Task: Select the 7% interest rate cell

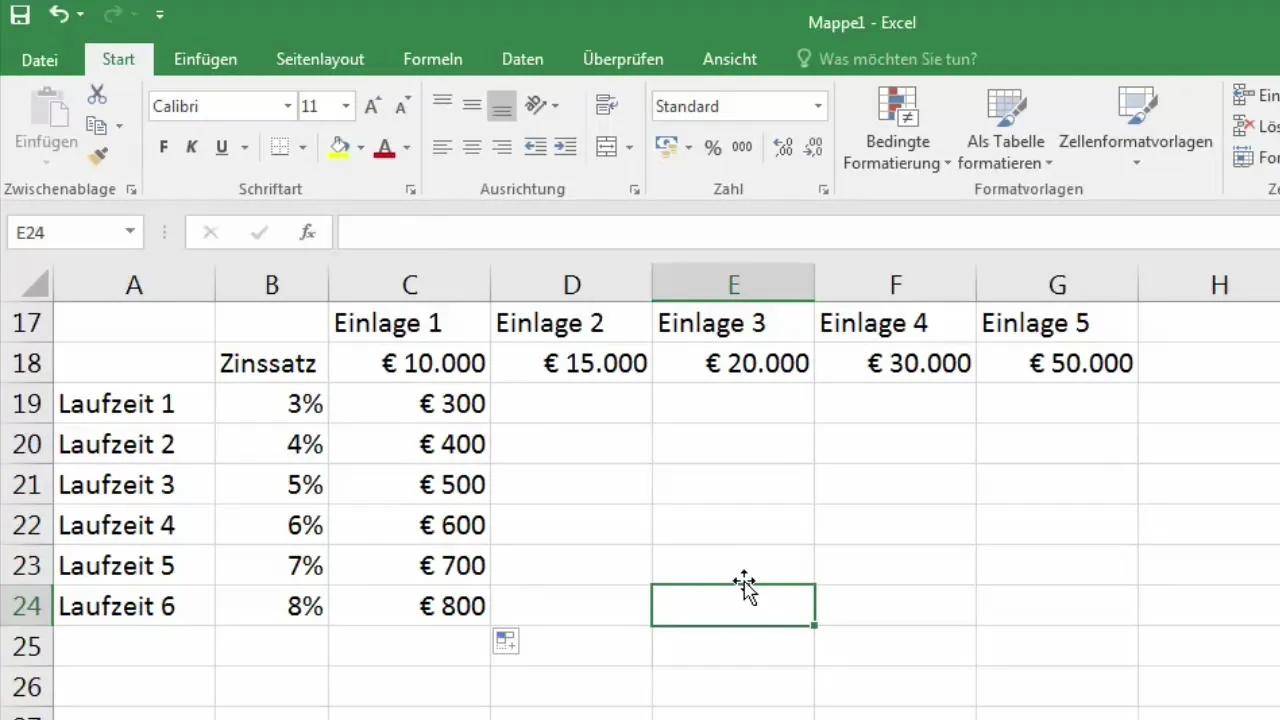Action: pos(272,566)
